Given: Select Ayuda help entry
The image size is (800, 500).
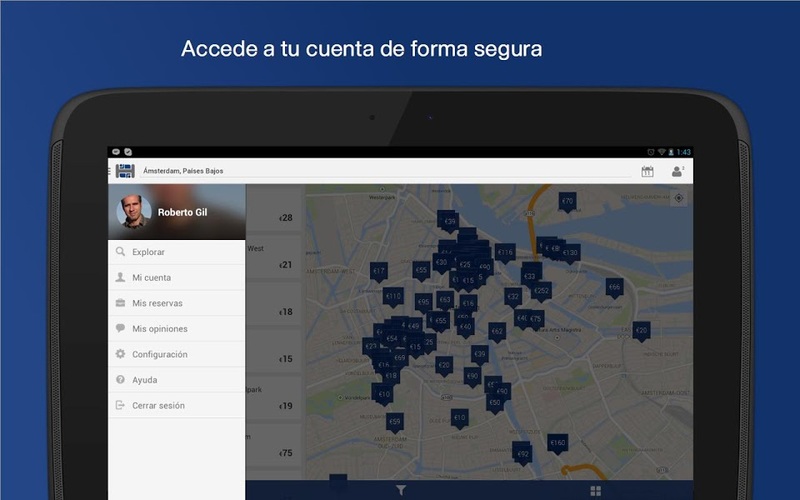Looking at the screenshot, I should (x=177, y=380).
